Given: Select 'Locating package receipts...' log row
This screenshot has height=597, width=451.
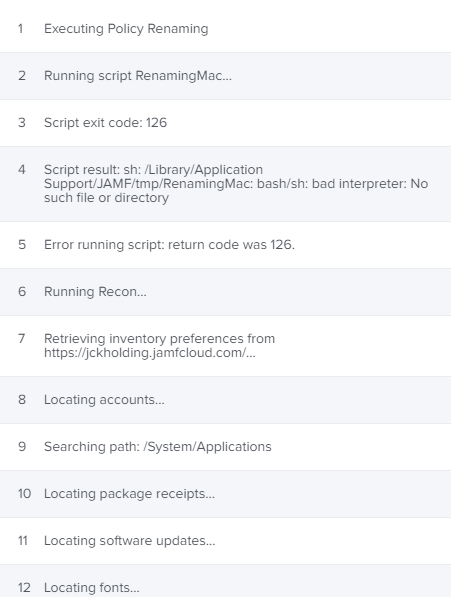Looking at the screenshot, I should (x=129, y=494).
